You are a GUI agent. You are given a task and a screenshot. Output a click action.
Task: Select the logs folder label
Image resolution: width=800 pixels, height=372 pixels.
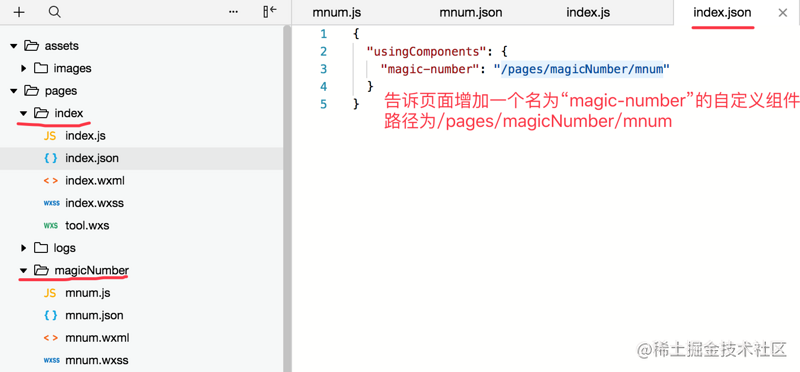(65, 248)
